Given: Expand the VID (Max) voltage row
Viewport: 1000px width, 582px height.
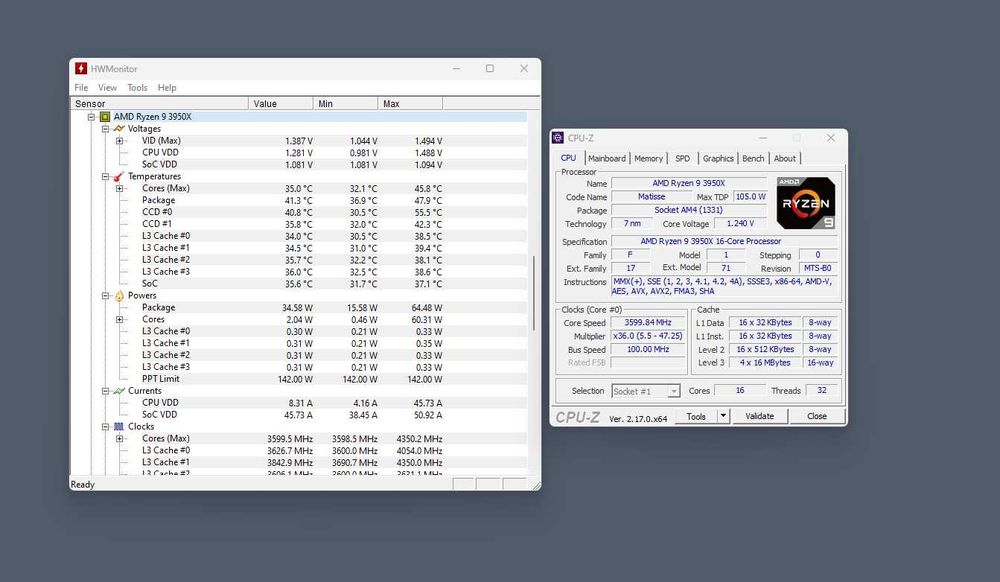Looking at the screenshot, I should (119, 141).
